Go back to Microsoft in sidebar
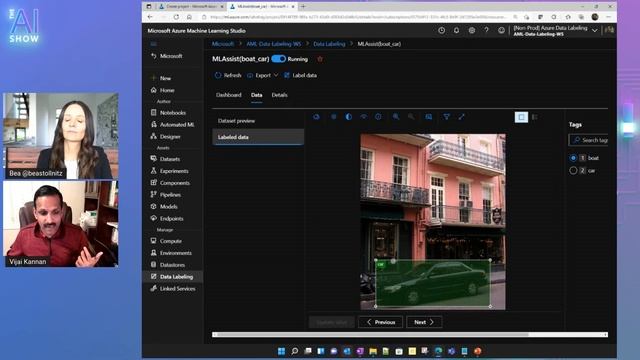640x360 pixels. (x=166, y=56)
